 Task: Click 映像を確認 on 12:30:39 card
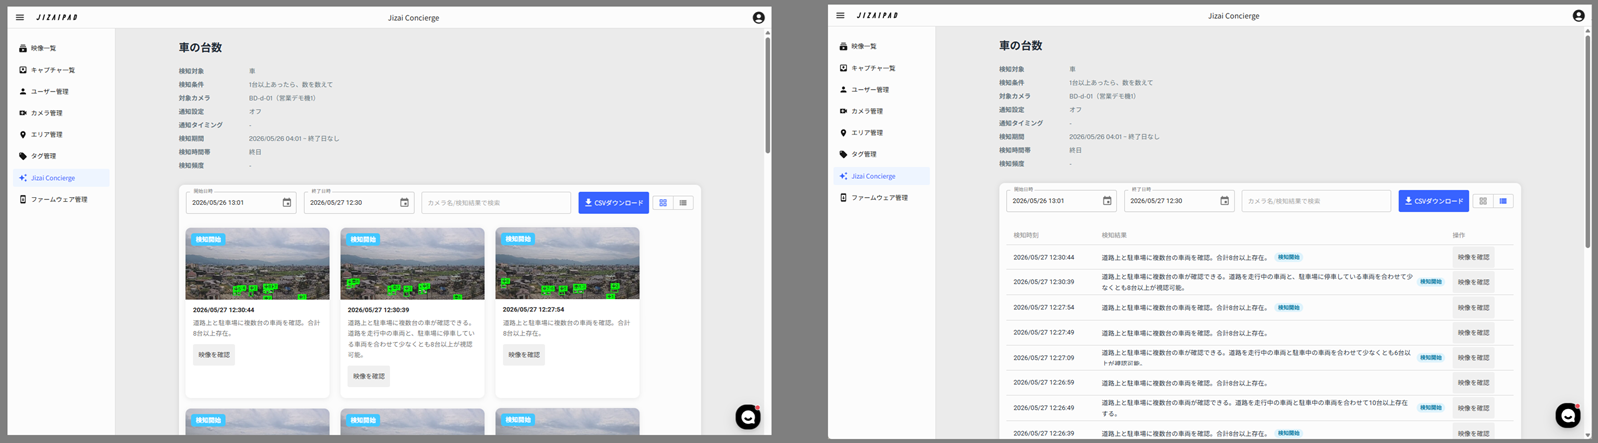pyautogui.click(x=369, y=376)
